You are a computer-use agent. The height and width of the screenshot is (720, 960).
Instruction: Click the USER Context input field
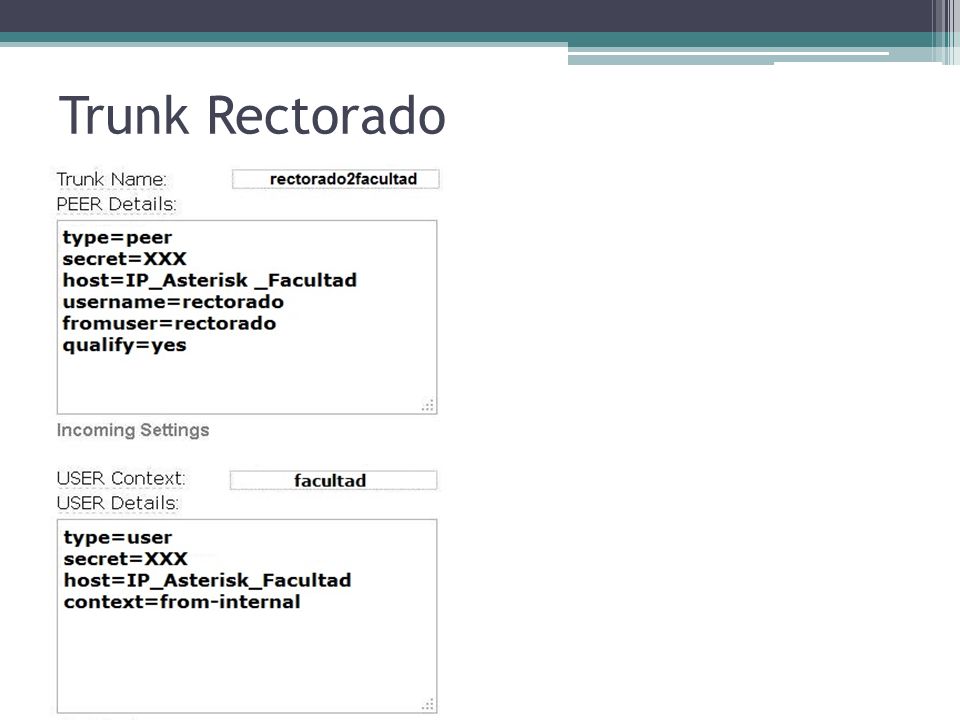334,480
